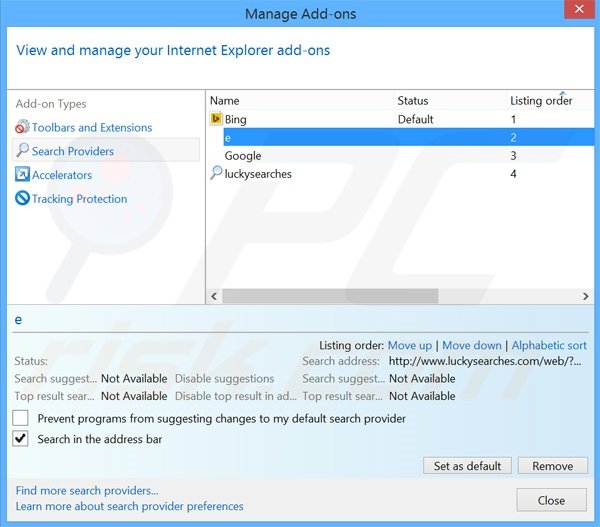
Task: Click the Move up link
Action: 410,345
